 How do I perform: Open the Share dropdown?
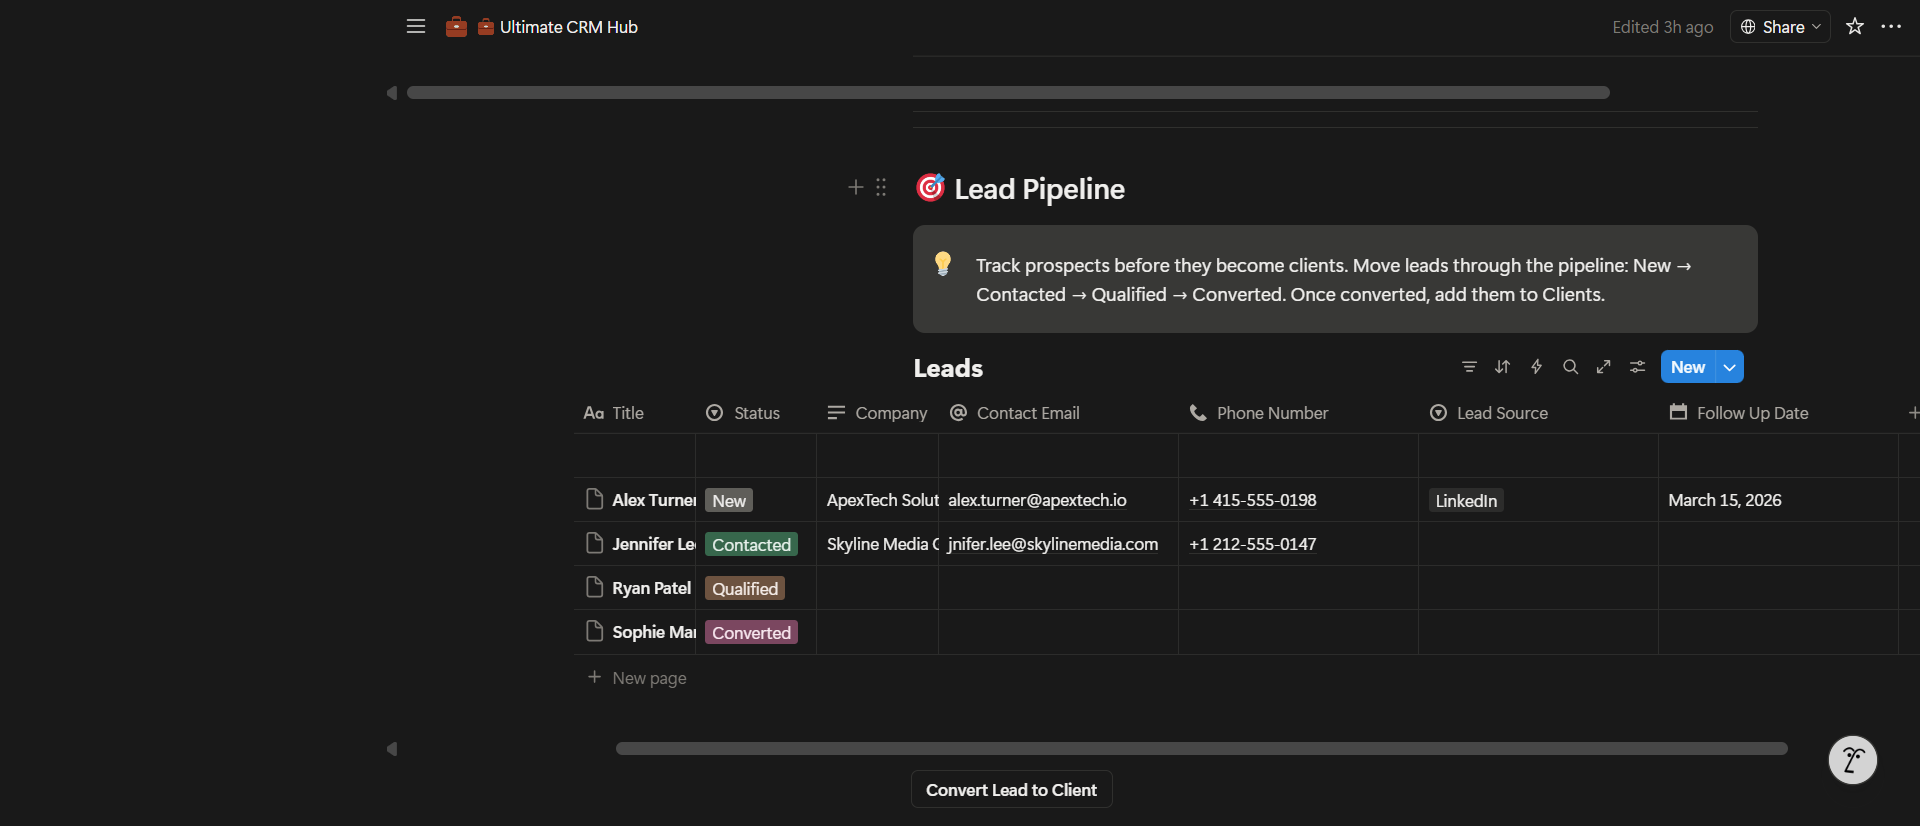click(x=1781, y=27)
